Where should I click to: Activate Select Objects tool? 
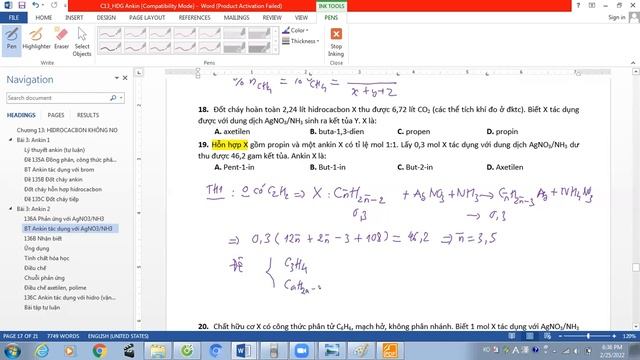point(82,42)
